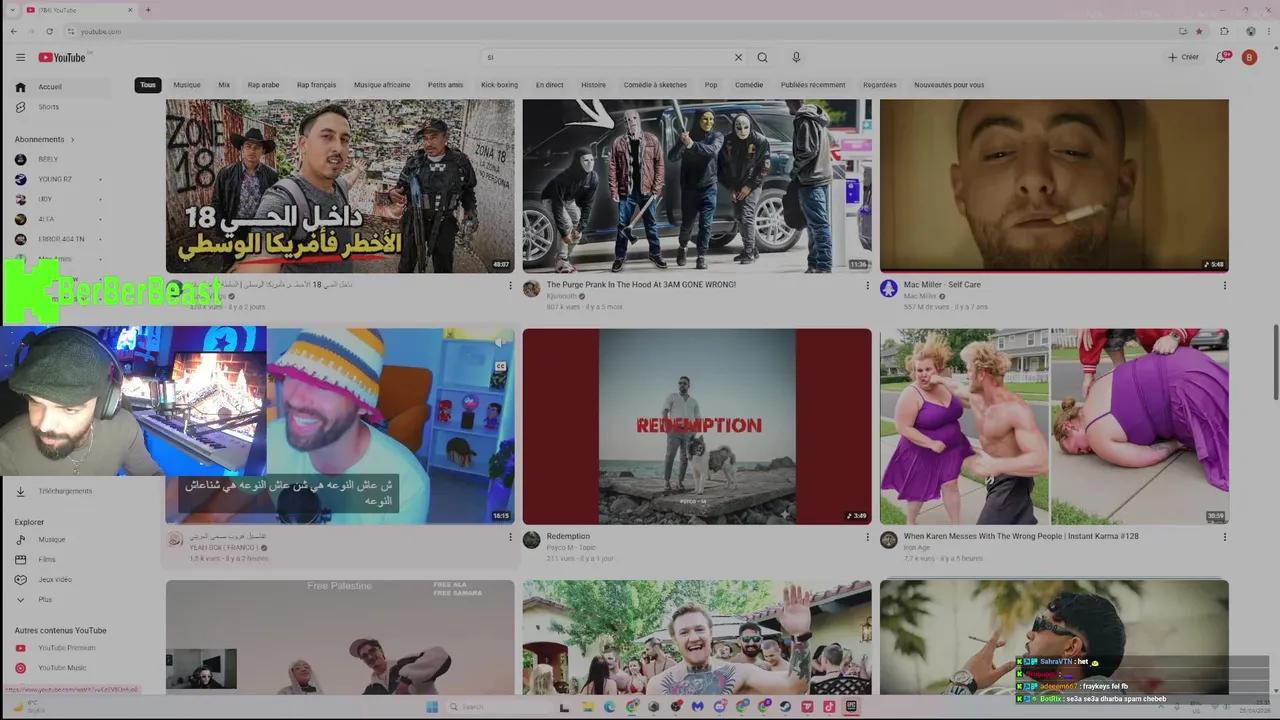The image size is (1280, 720).
Task: Click The Purge Prank video title
Action: [641, 285]
